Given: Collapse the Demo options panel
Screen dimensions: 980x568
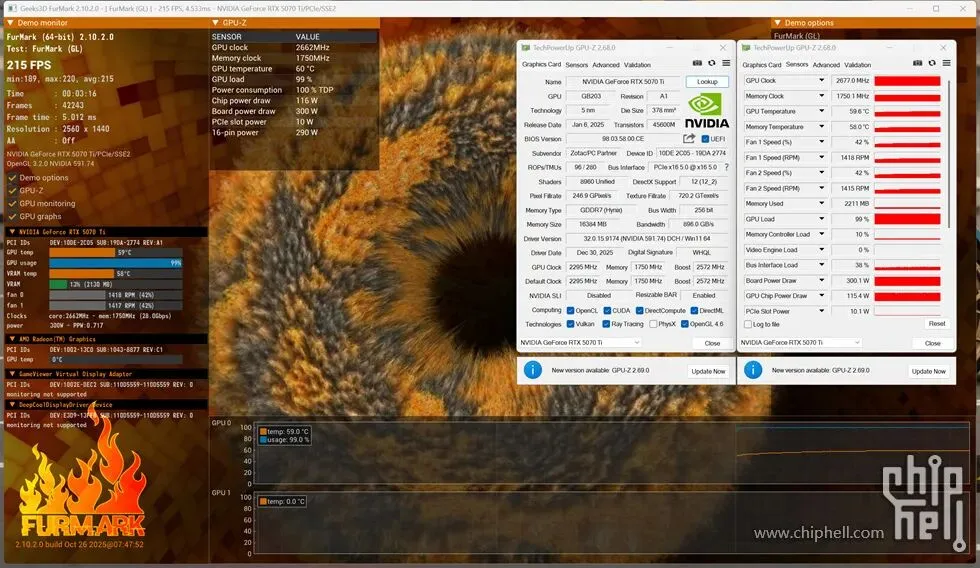Looking at the screenshot, I should pyautogui.click(x=778, y=22).
